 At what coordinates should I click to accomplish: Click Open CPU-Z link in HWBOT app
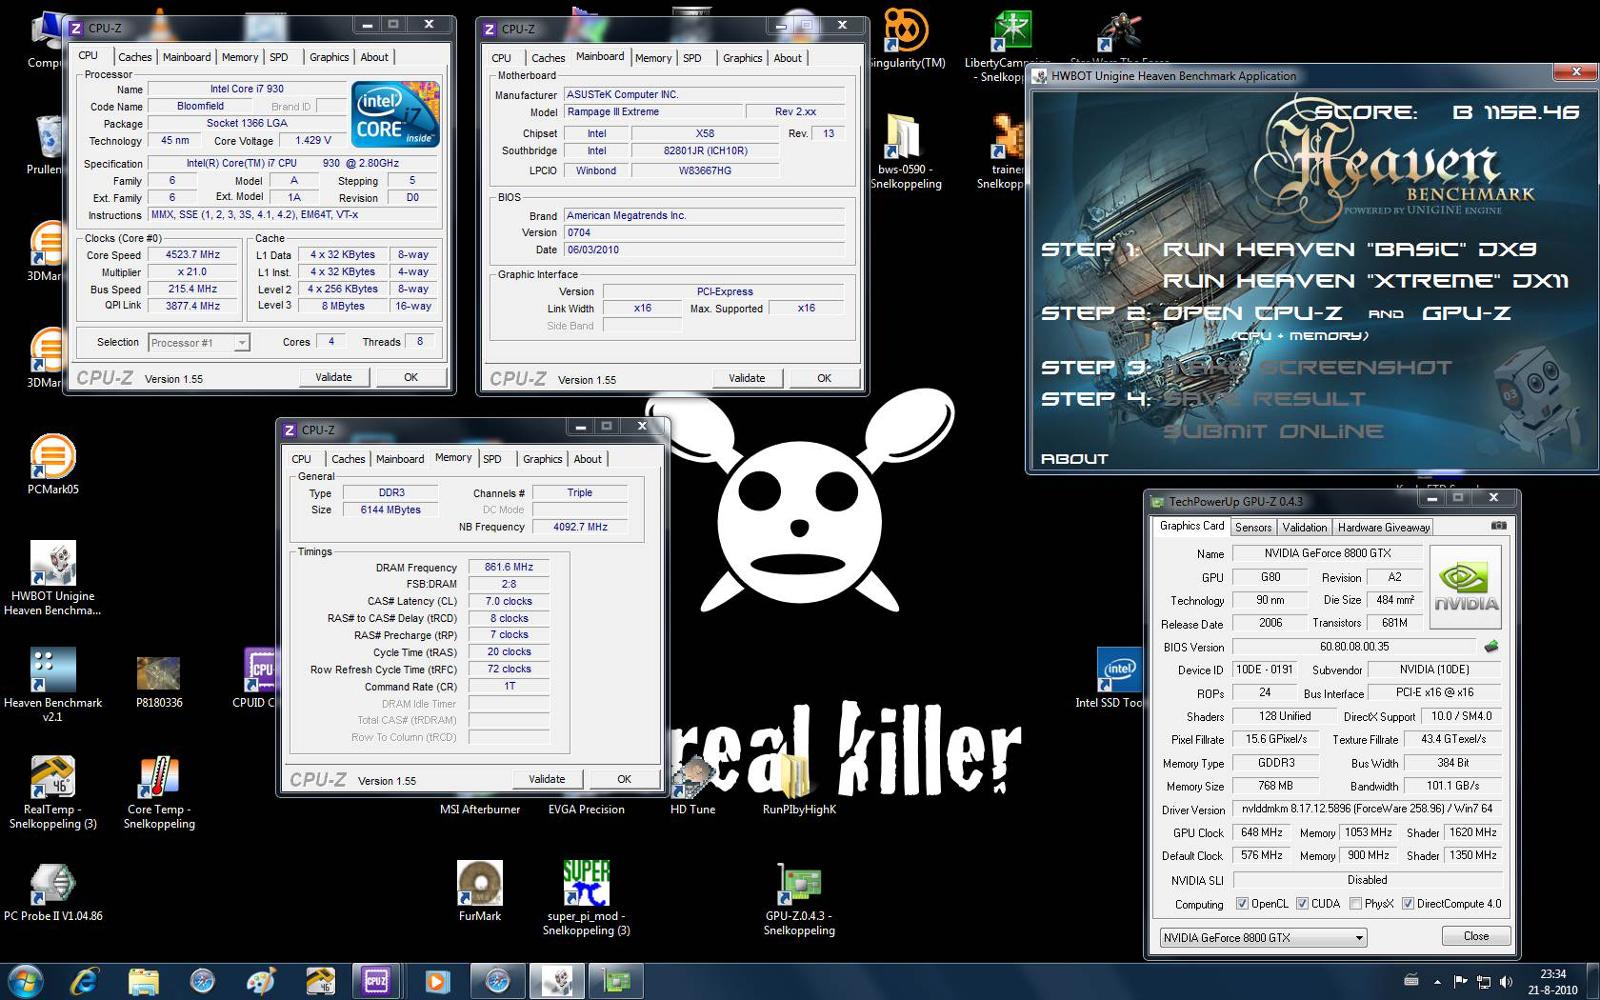1252,313
